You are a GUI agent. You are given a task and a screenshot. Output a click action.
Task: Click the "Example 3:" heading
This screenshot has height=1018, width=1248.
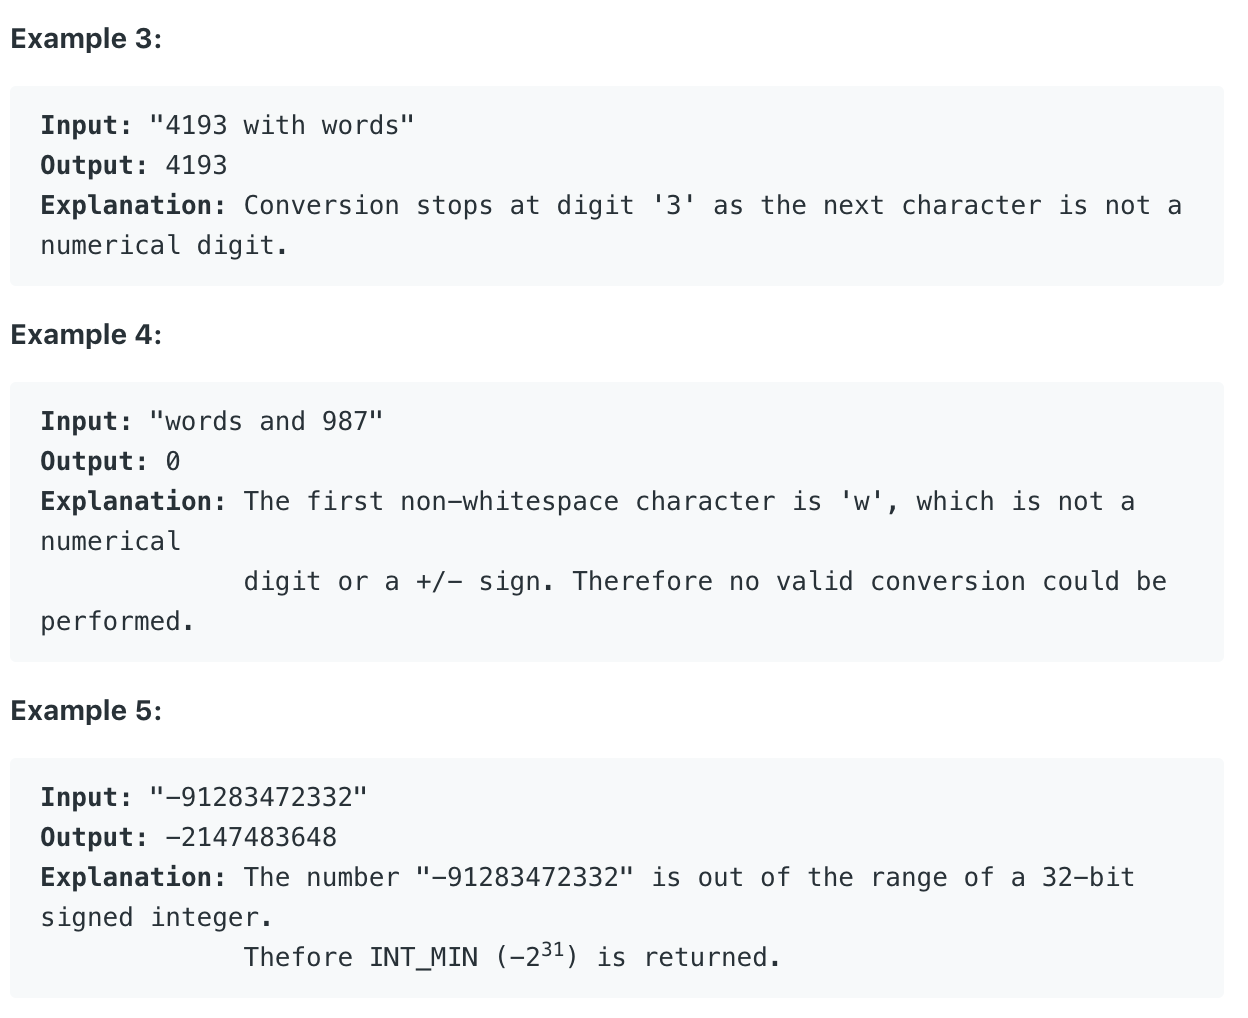[x=86, y=39]
